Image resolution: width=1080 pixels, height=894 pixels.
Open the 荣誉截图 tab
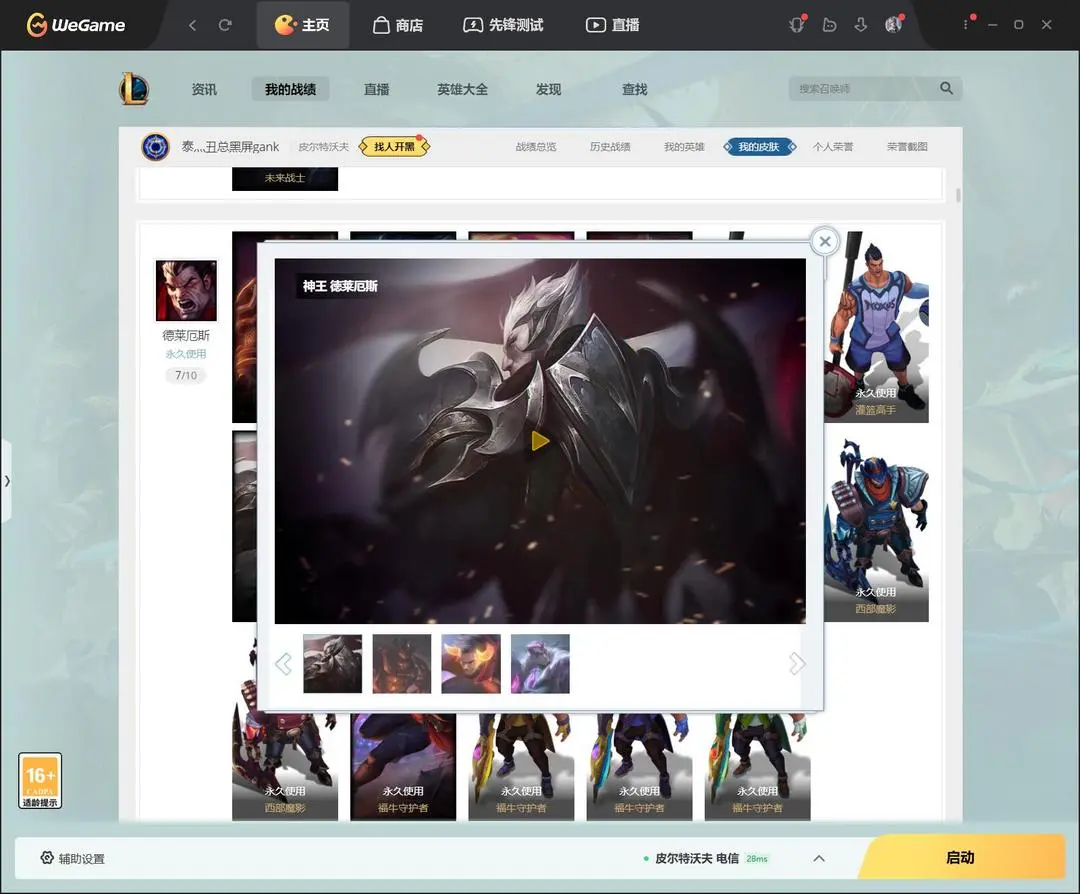(x=907, y=147)
